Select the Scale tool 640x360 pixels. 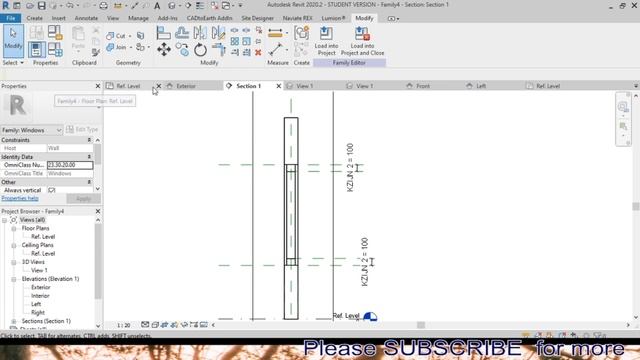(247, 41)
